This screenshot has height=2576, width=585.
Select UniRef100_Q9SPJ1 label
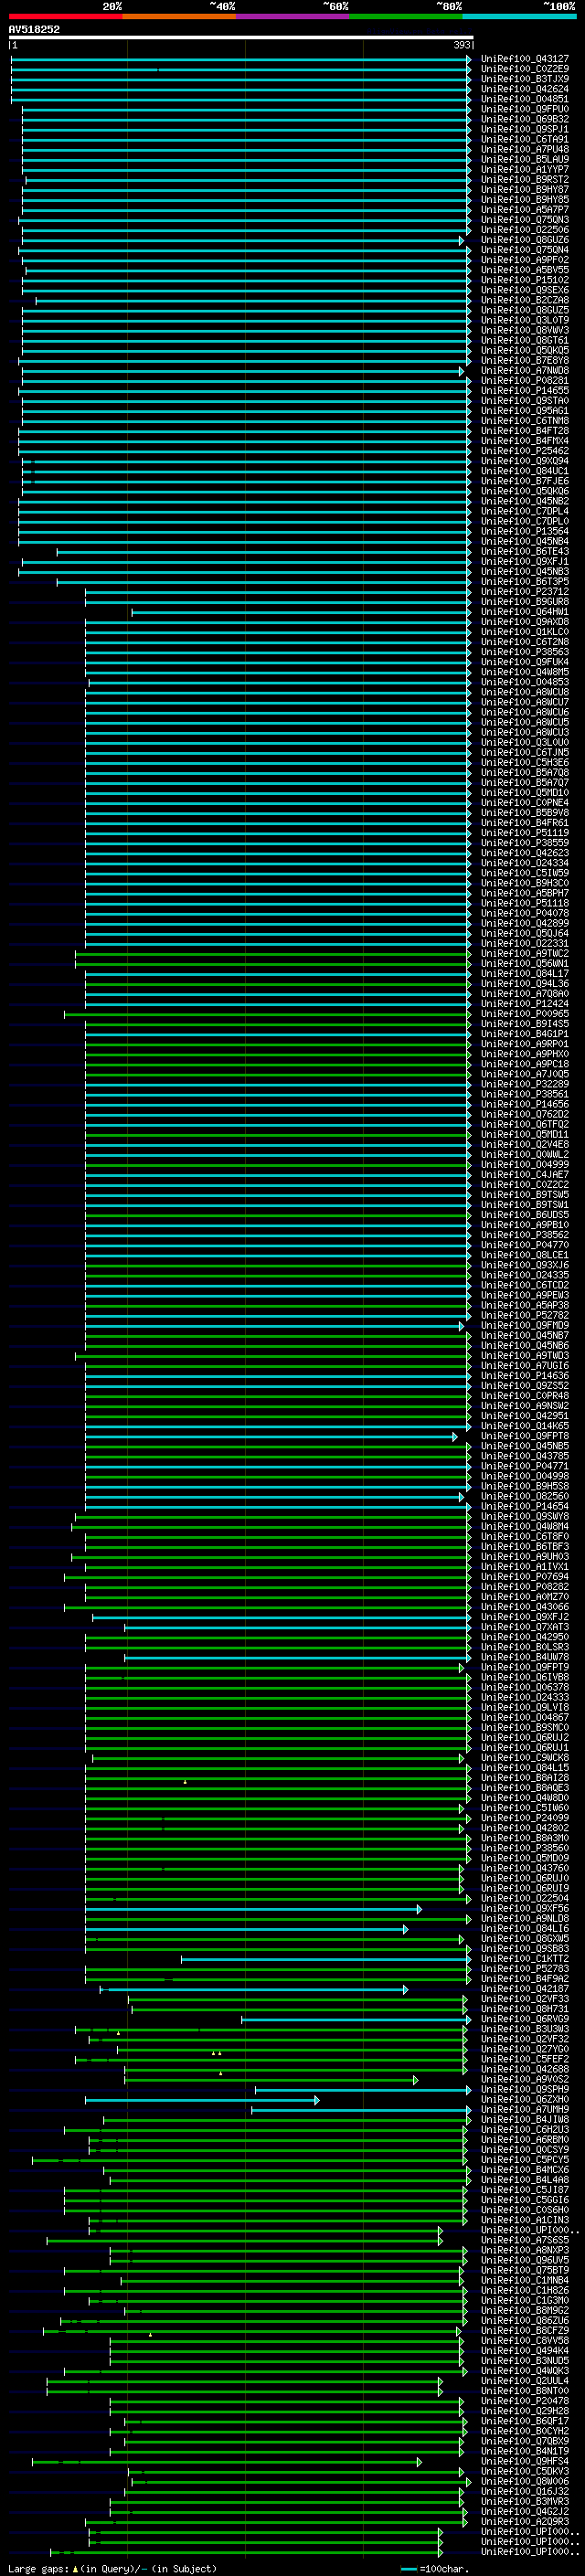click(525, 129)
